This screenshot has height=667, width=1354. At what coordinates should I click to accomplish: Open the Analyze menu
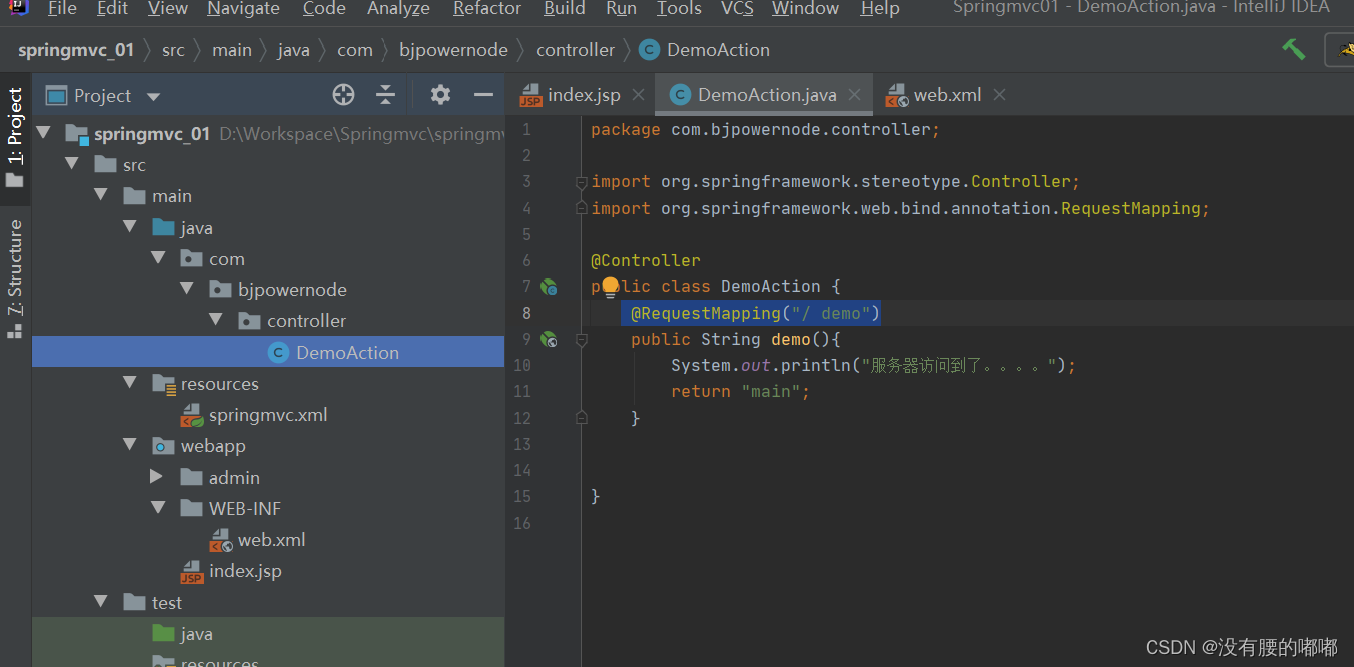pyautogui.click(x=399, y=8)
